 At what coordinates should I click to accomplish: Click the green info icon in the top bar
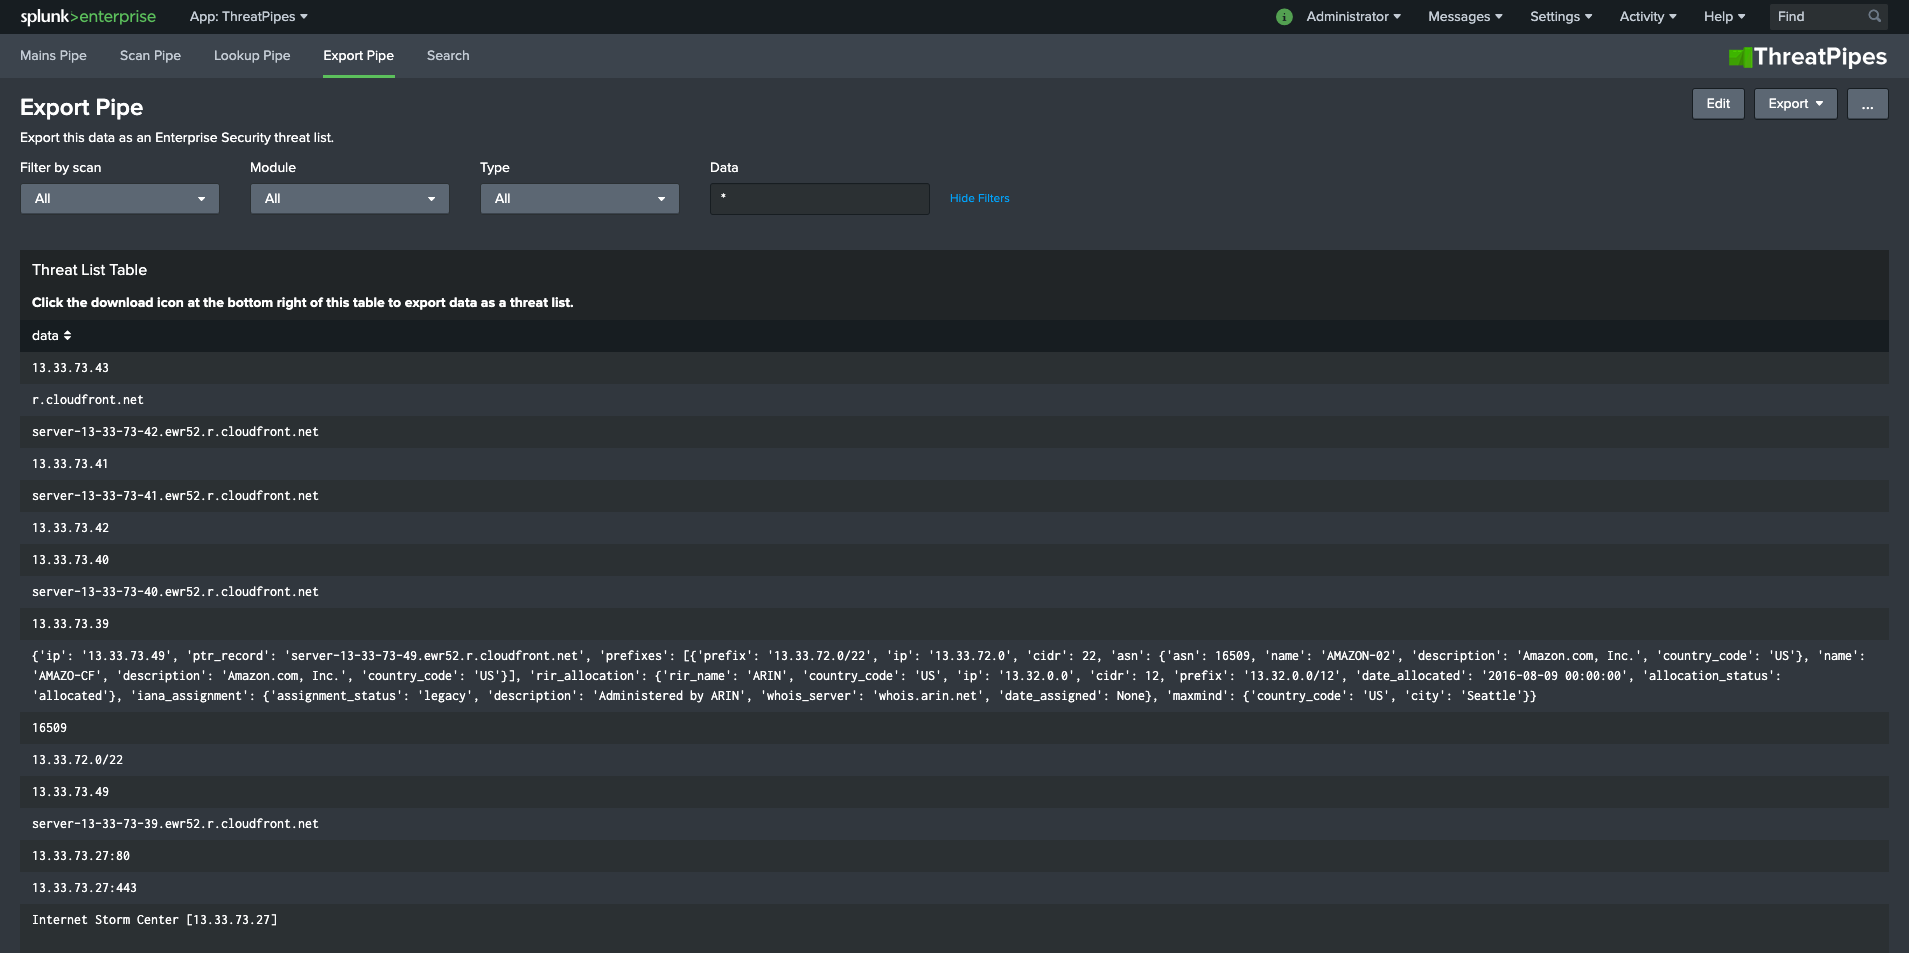click(x=1284, y=16)
